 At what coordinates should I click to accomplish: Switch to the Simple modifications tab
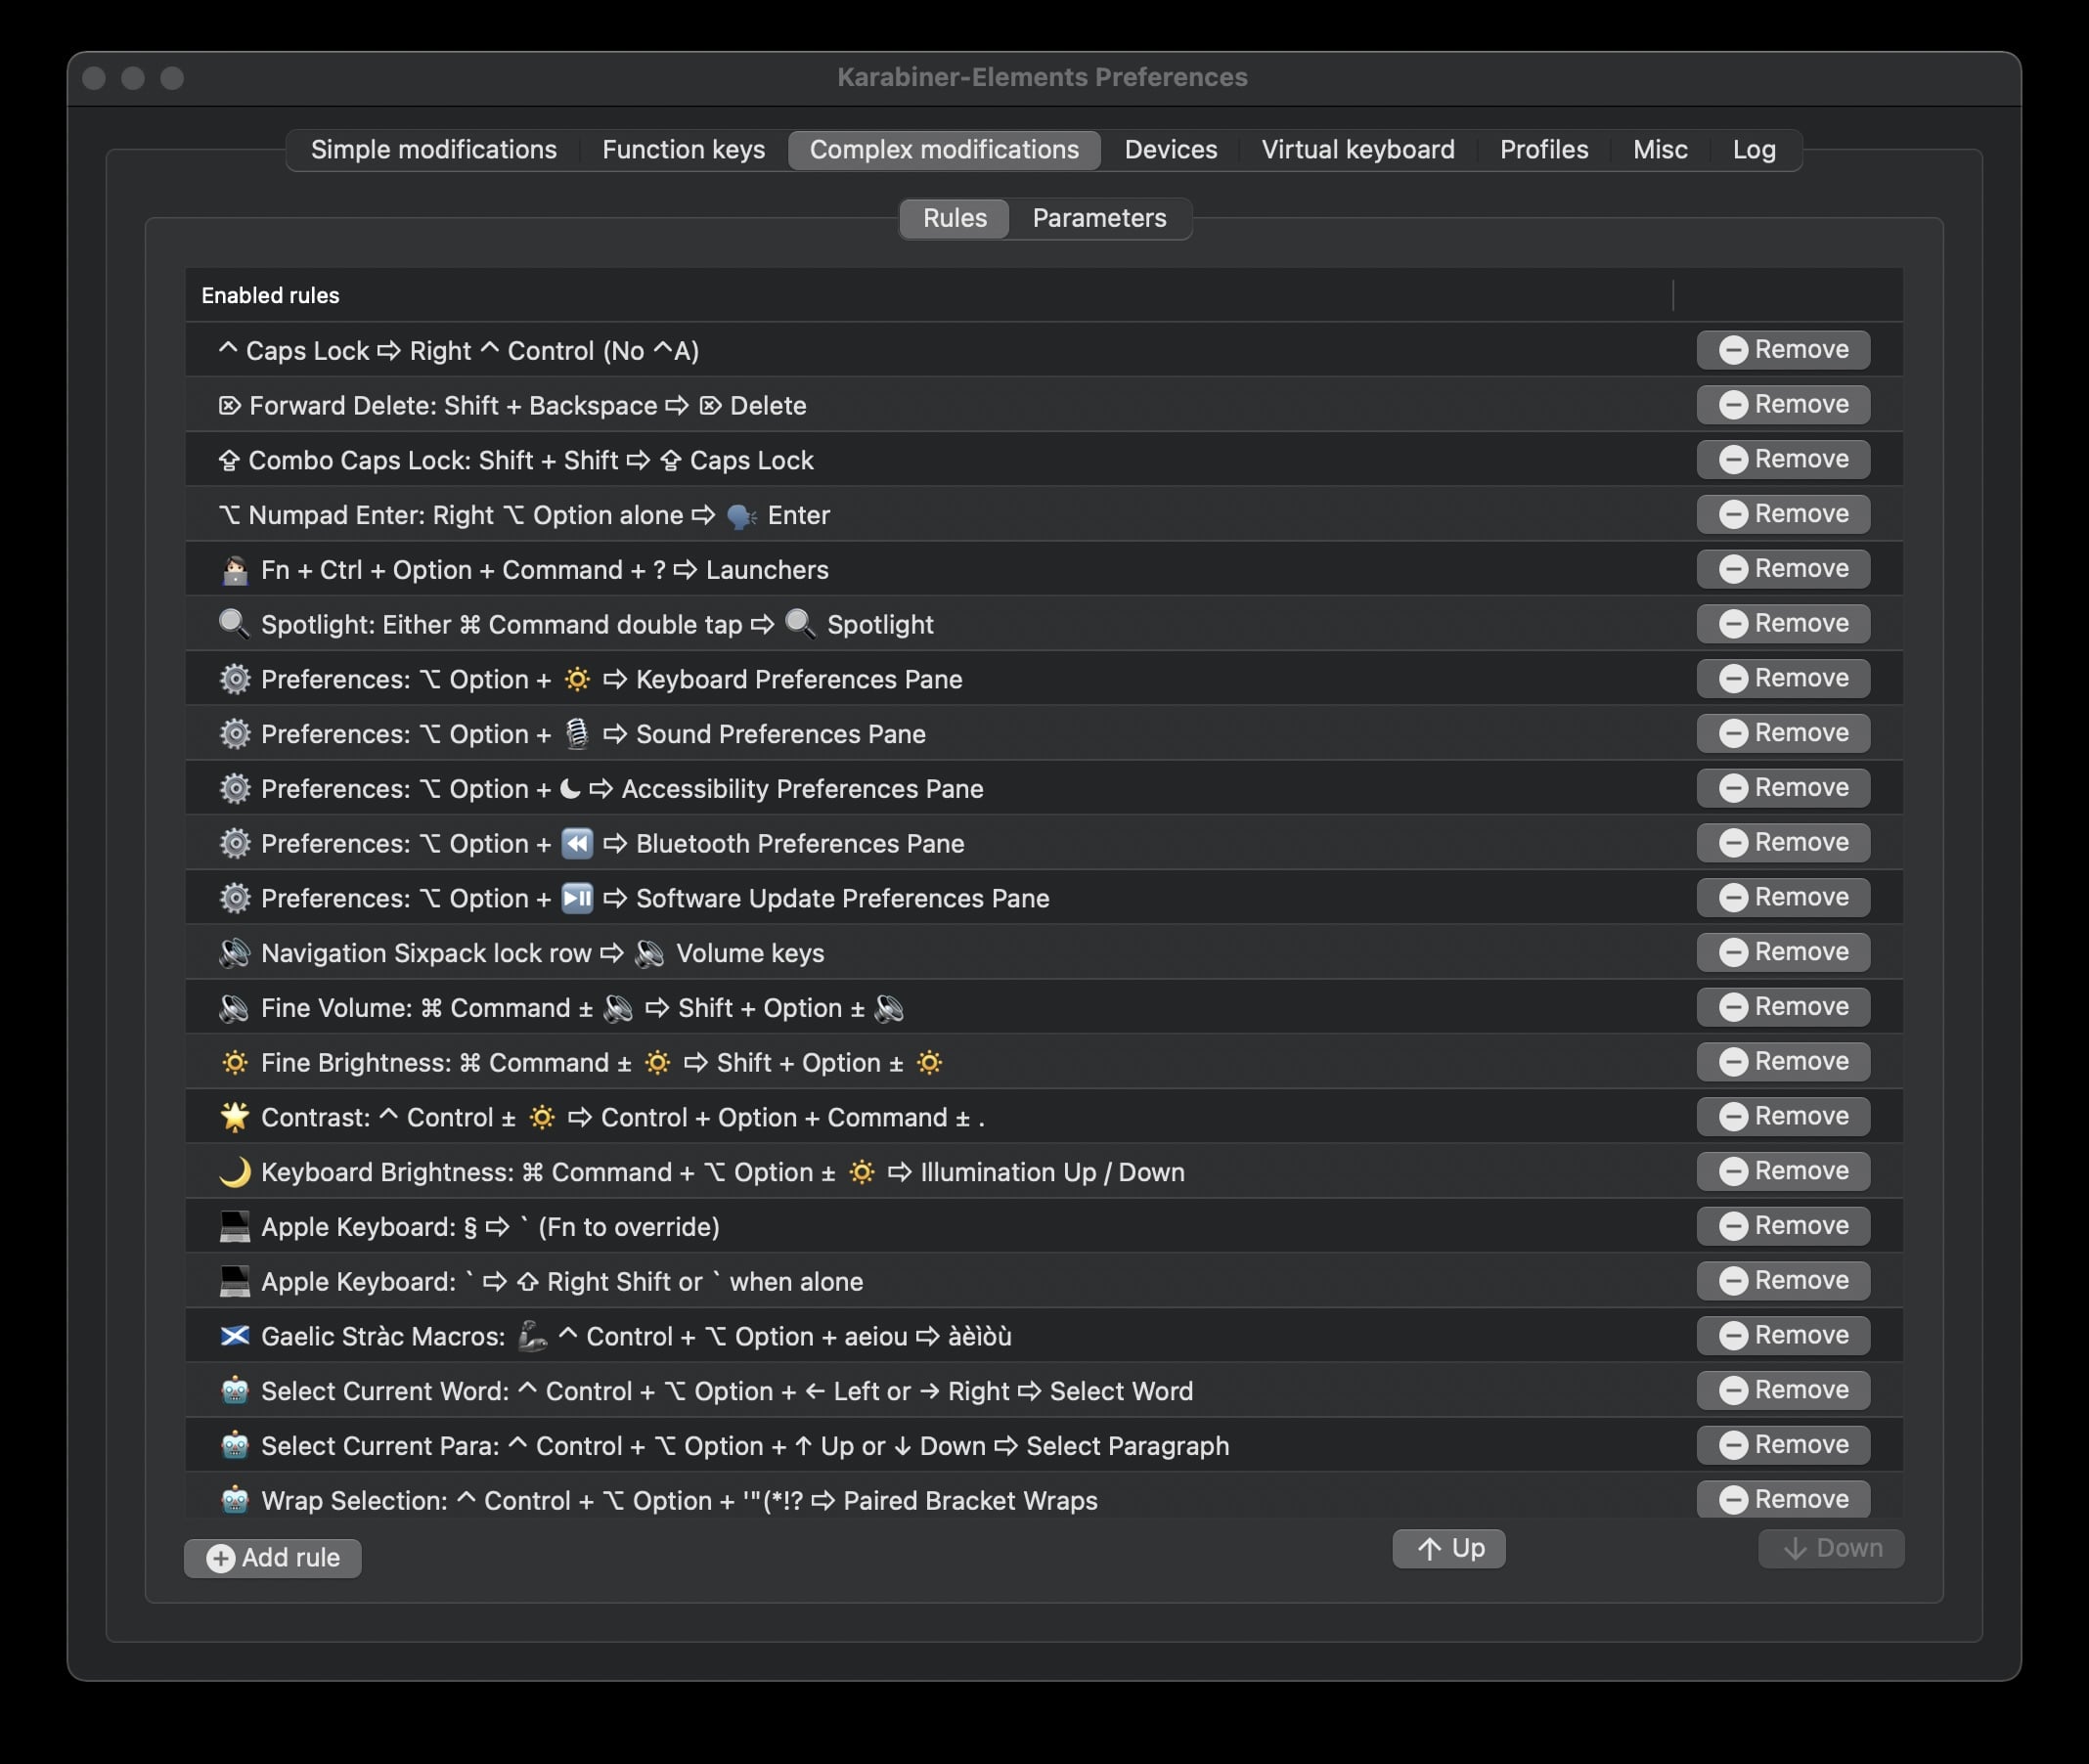[434, 149]
